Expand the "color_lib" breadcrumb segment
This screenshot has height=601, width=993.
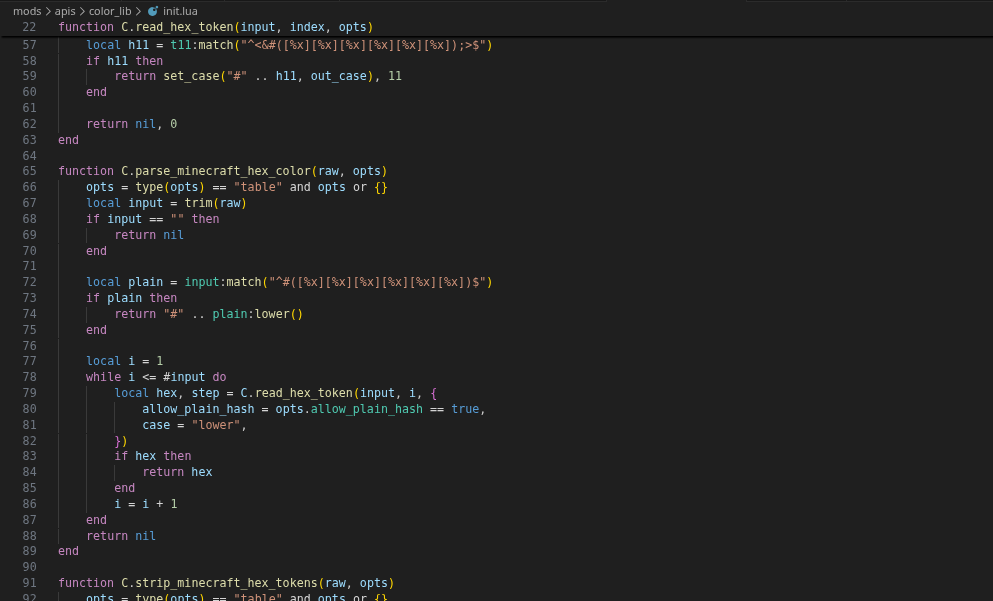point(110,11)
